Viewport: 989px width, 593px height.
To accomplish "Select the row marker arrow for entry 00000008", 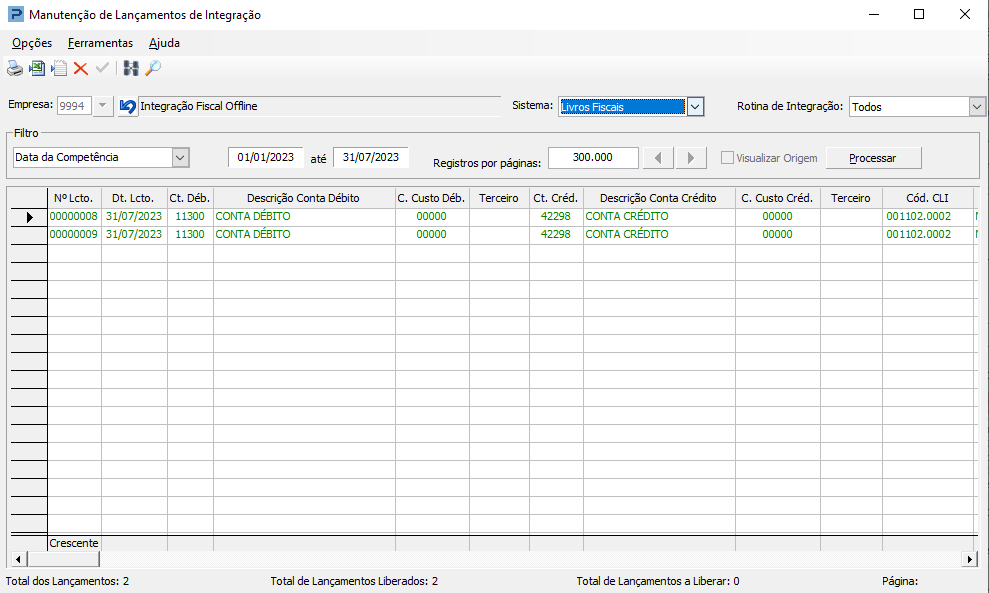I will 29,217.
